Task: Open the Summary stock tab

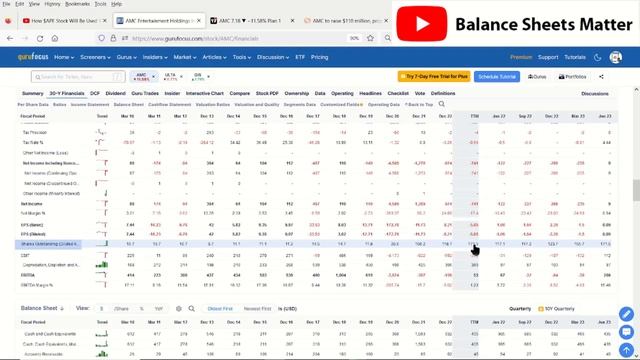Action: click(x=33, y=93)
